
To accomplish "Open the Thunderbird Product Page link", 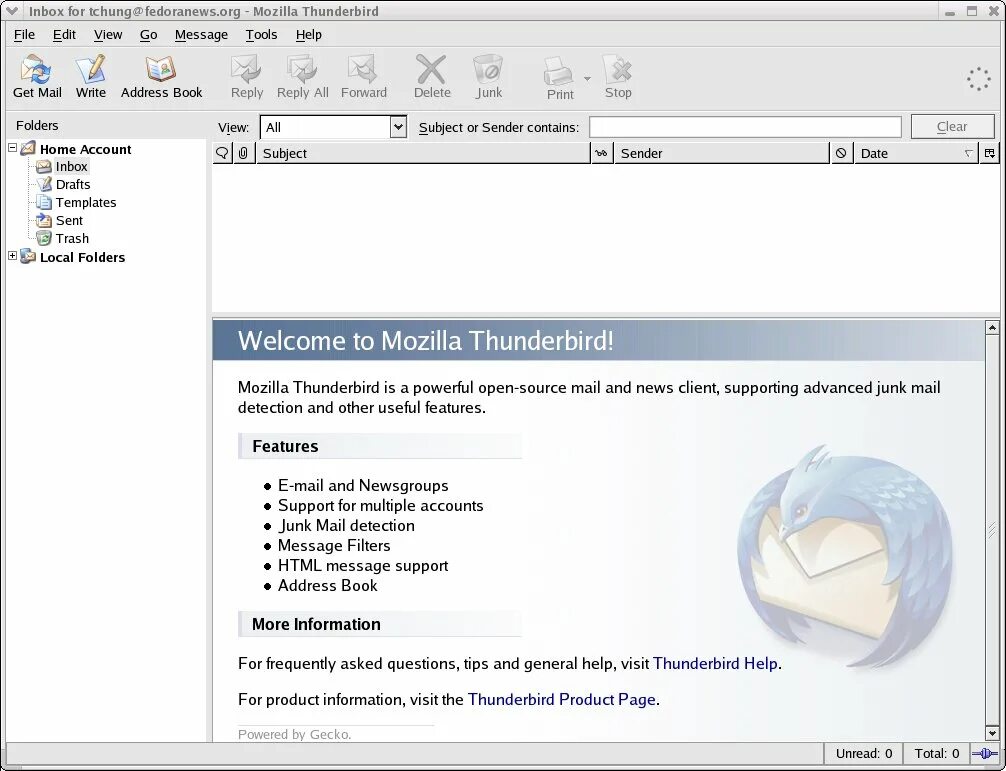I will [x=561, y=699].
